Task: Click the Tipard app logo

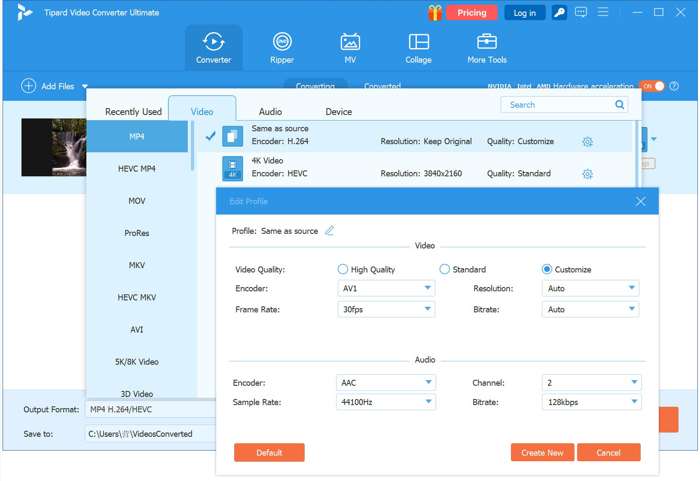Action: pyautogui.click(x=24, y=12)
